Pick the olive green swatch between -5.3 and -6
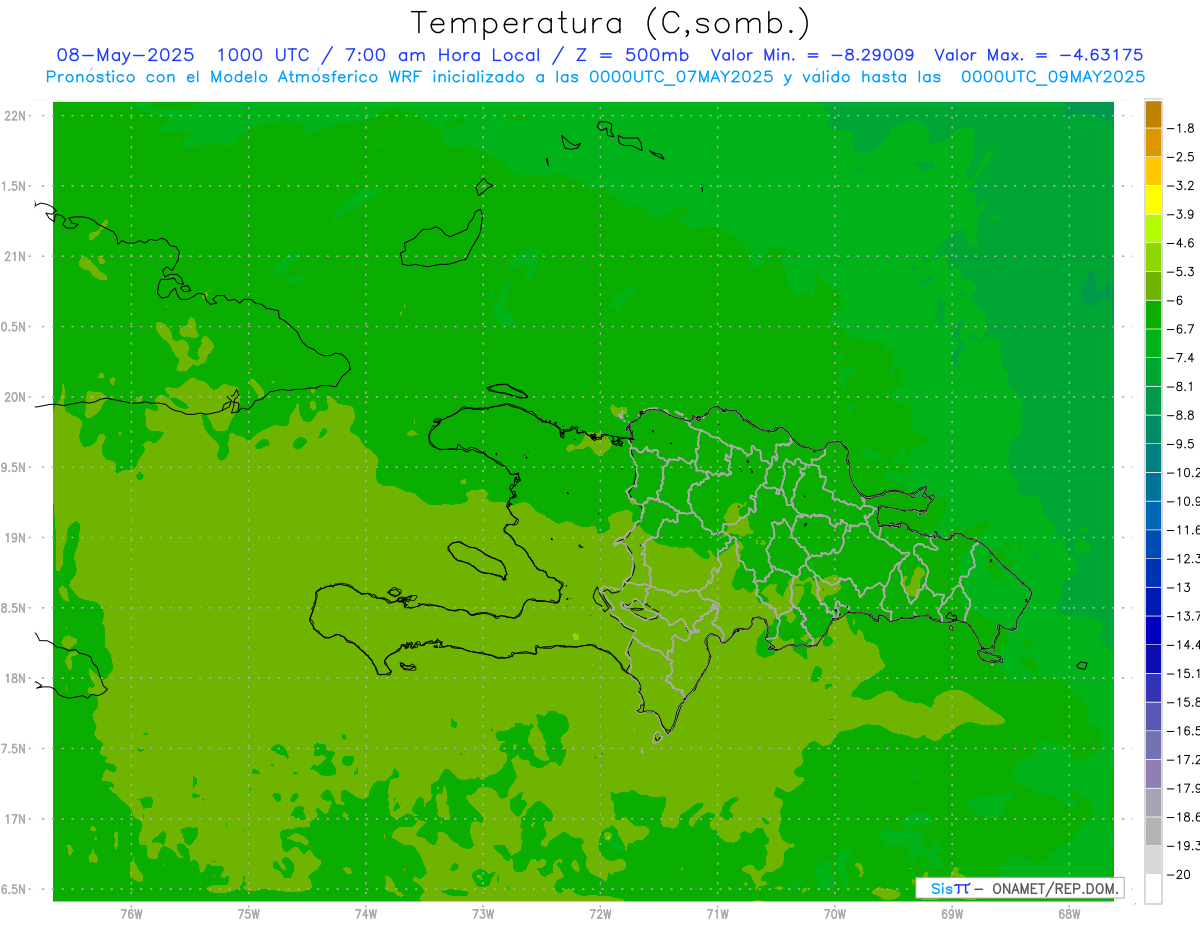The width and height of the screenshot is (1200, 927). (x=1153, y=286)
